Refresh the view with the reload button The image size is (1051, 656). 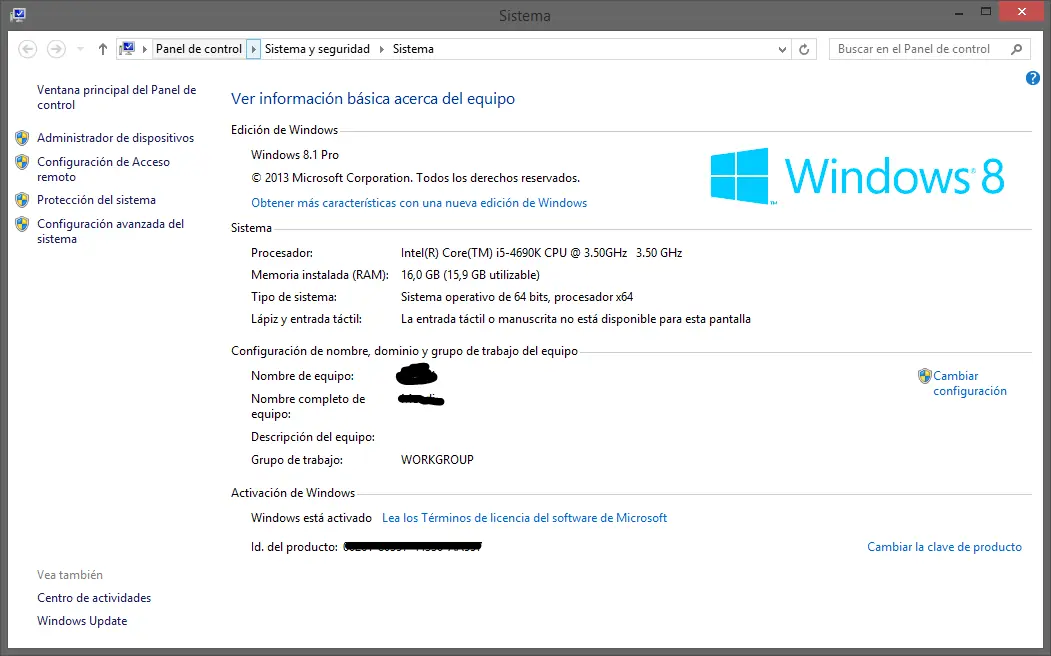[804, 49]
